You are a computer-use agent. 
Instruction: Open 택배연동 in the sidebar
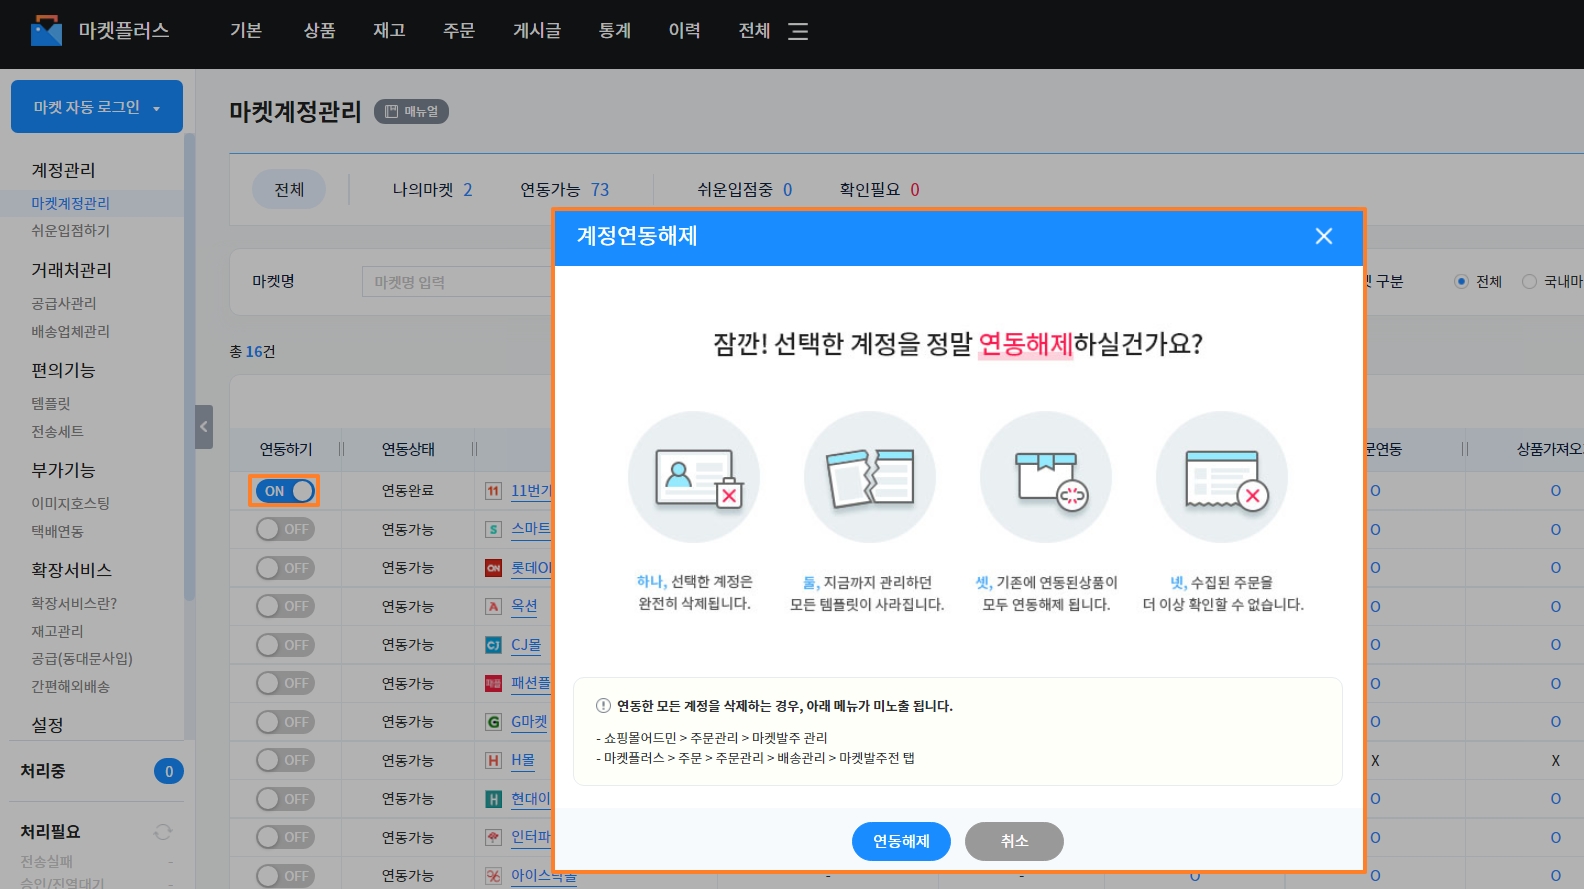click(57, 532)
